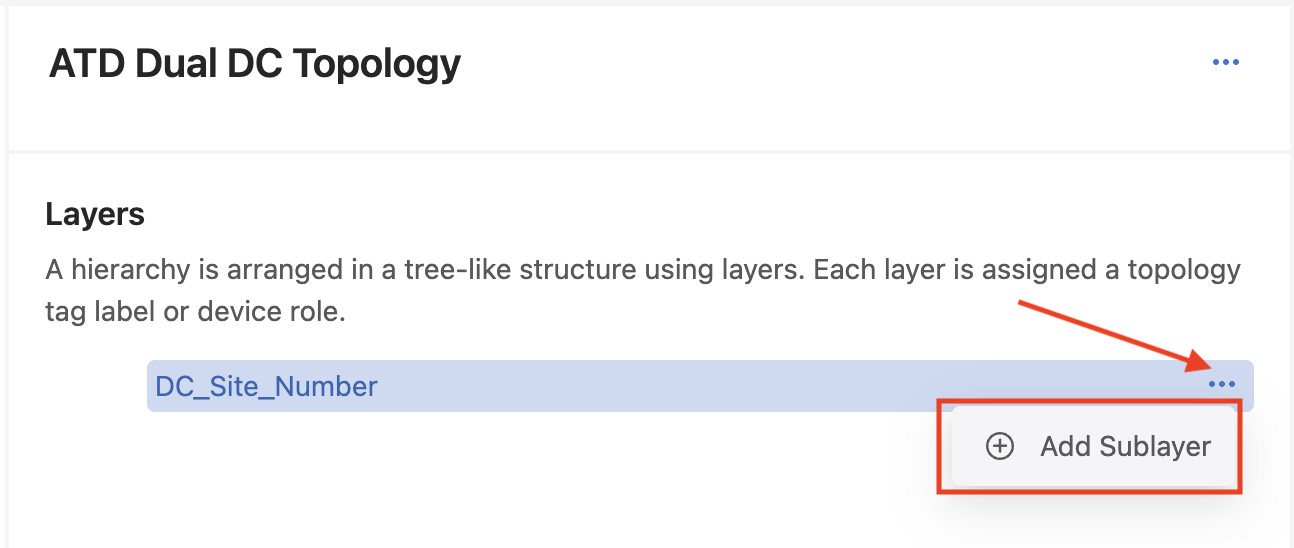Select the DC_Site_Number layer name
Viewport: 1294px width, 548px height.
(x=267, y=386)
